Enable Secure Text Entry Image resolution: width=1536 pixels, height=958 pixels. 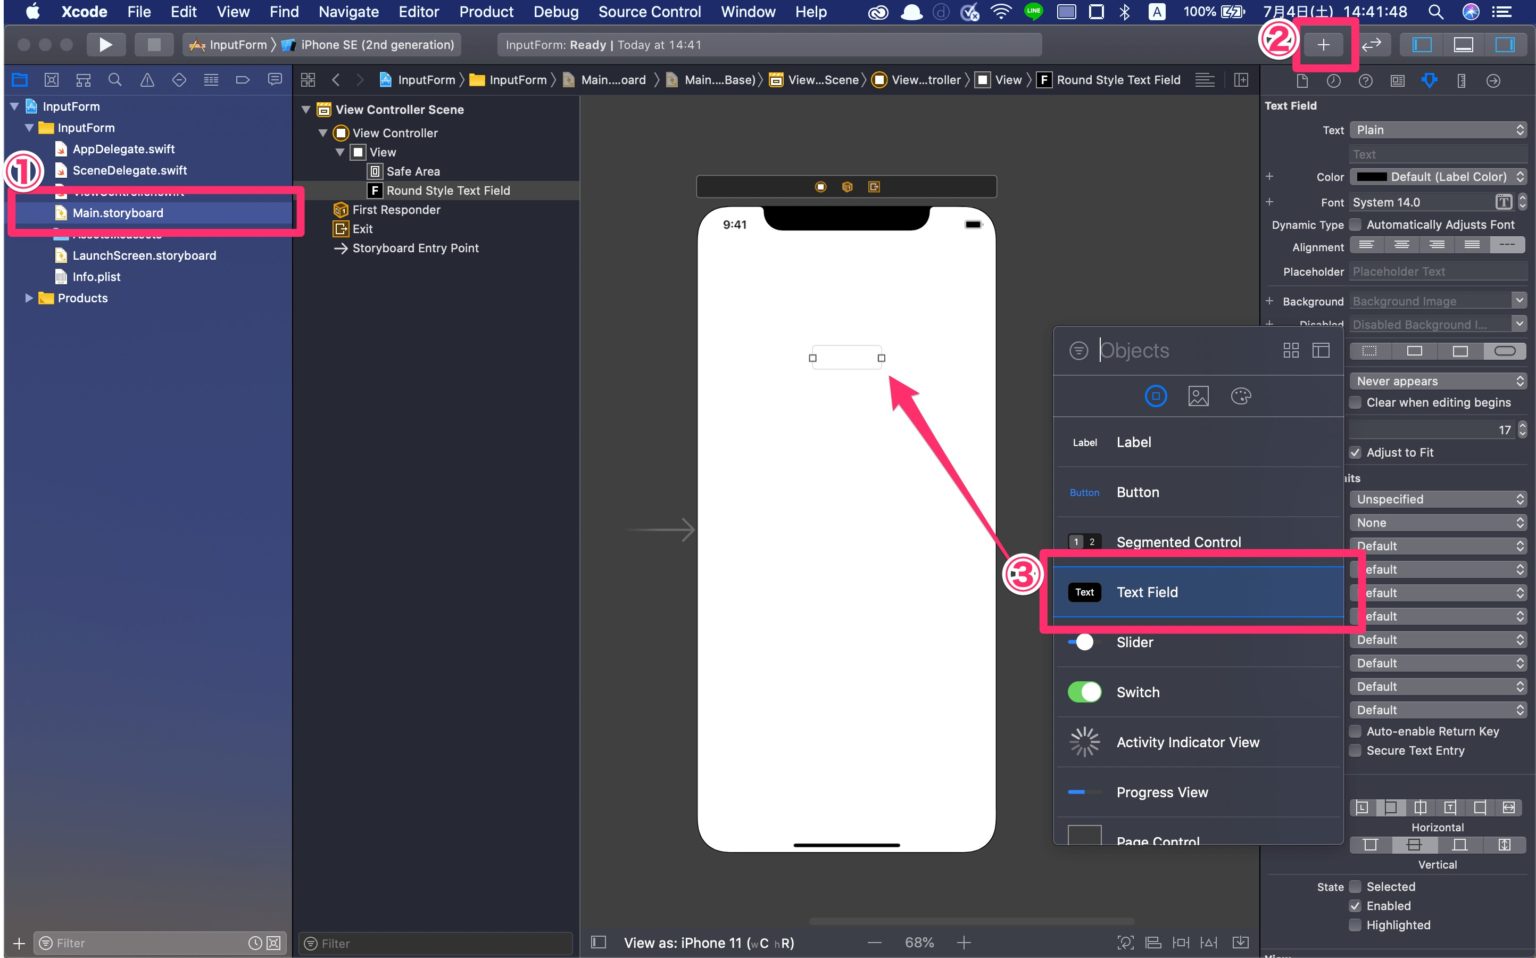coord(1356,750)
